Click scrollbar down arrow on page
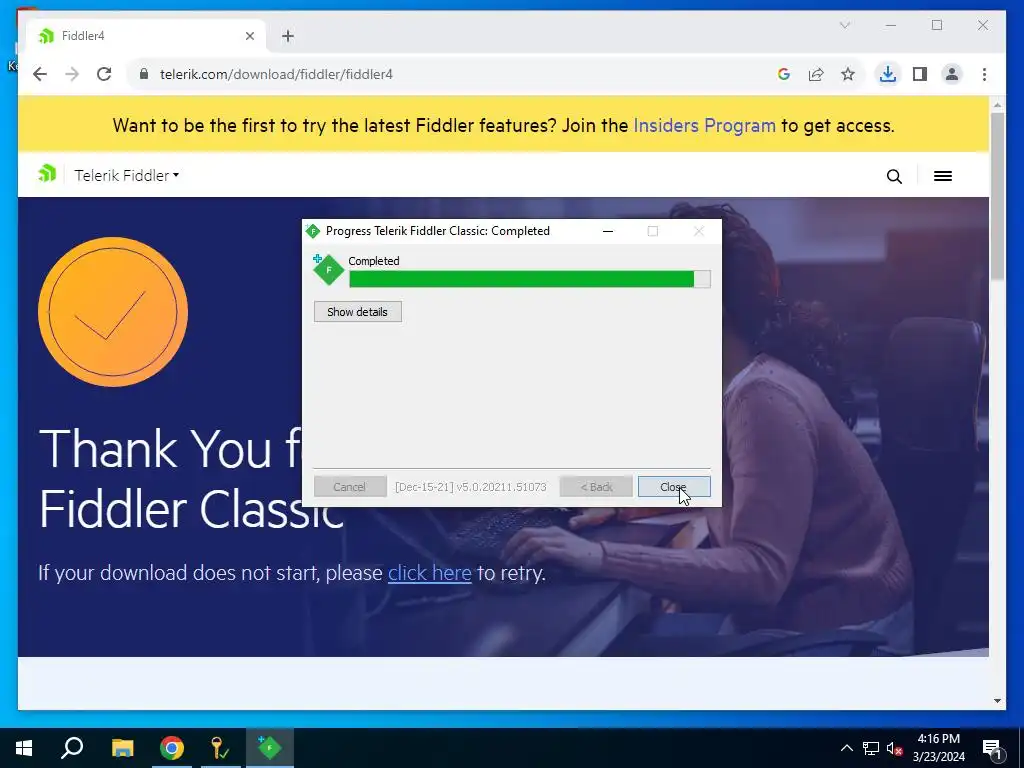The image size is (1024, 768). click(x=997, y=701)
